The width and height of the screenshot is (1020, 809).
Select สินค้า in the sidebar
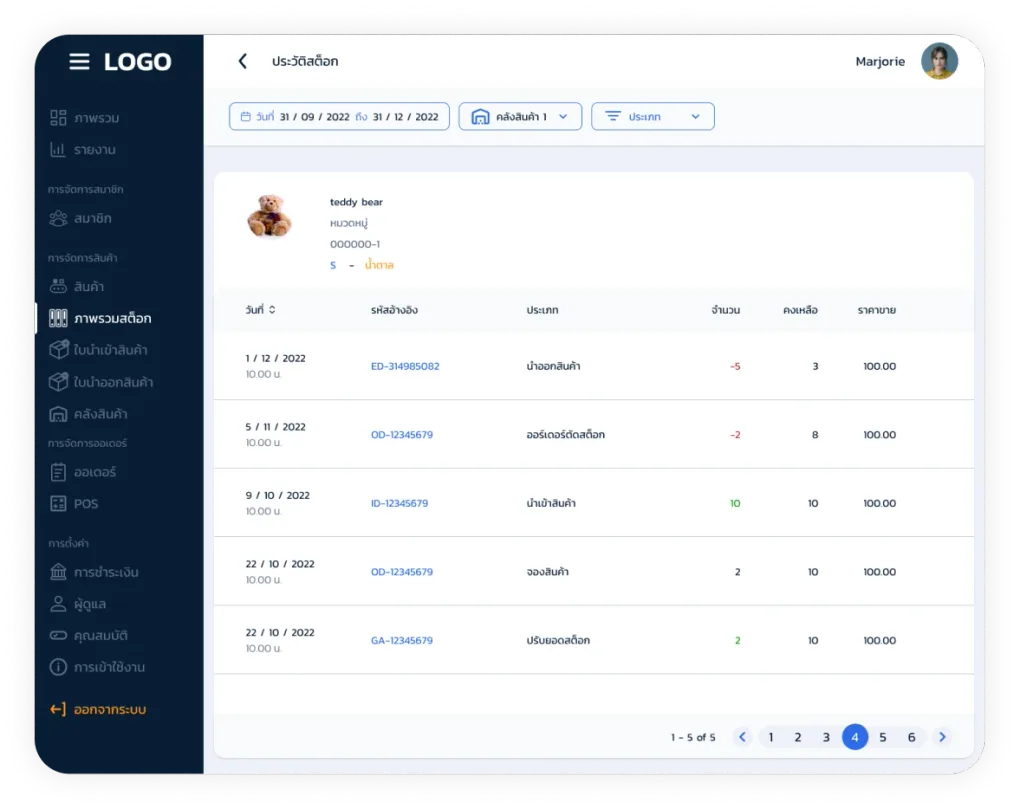[x=77, y=286]
